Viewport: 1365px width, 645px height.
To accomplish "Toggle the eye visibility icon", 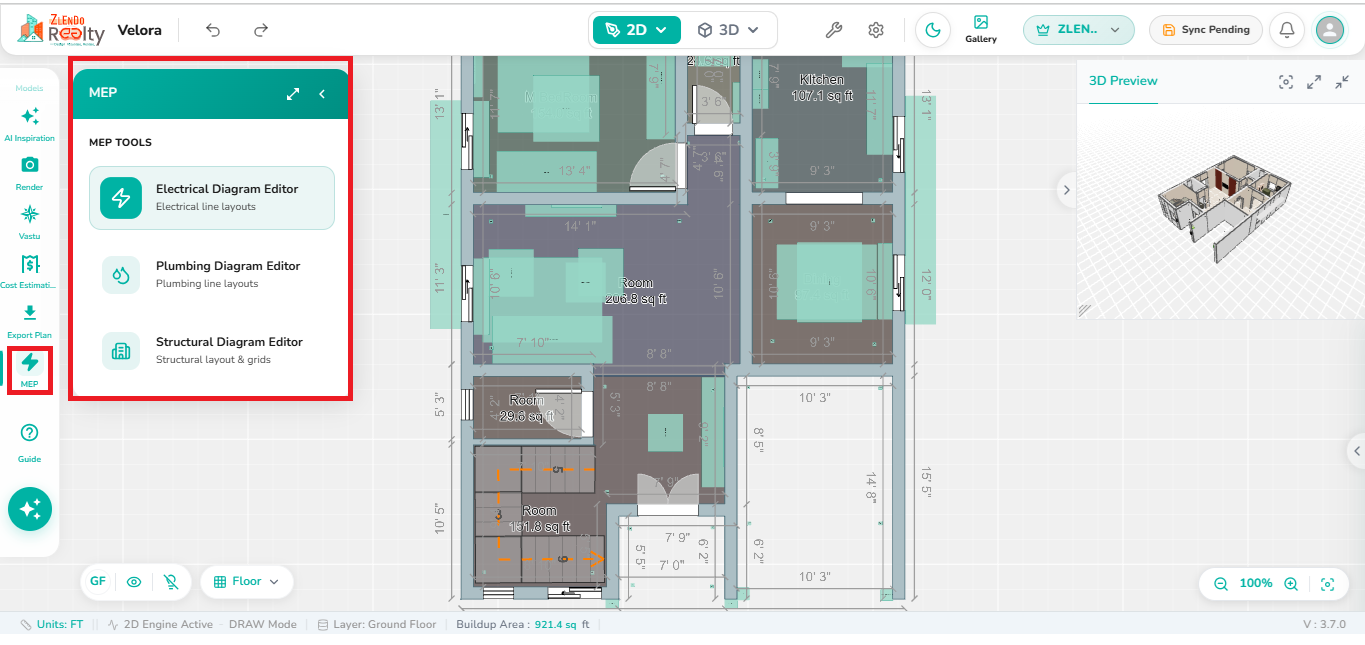I will (x=134, y=581).
